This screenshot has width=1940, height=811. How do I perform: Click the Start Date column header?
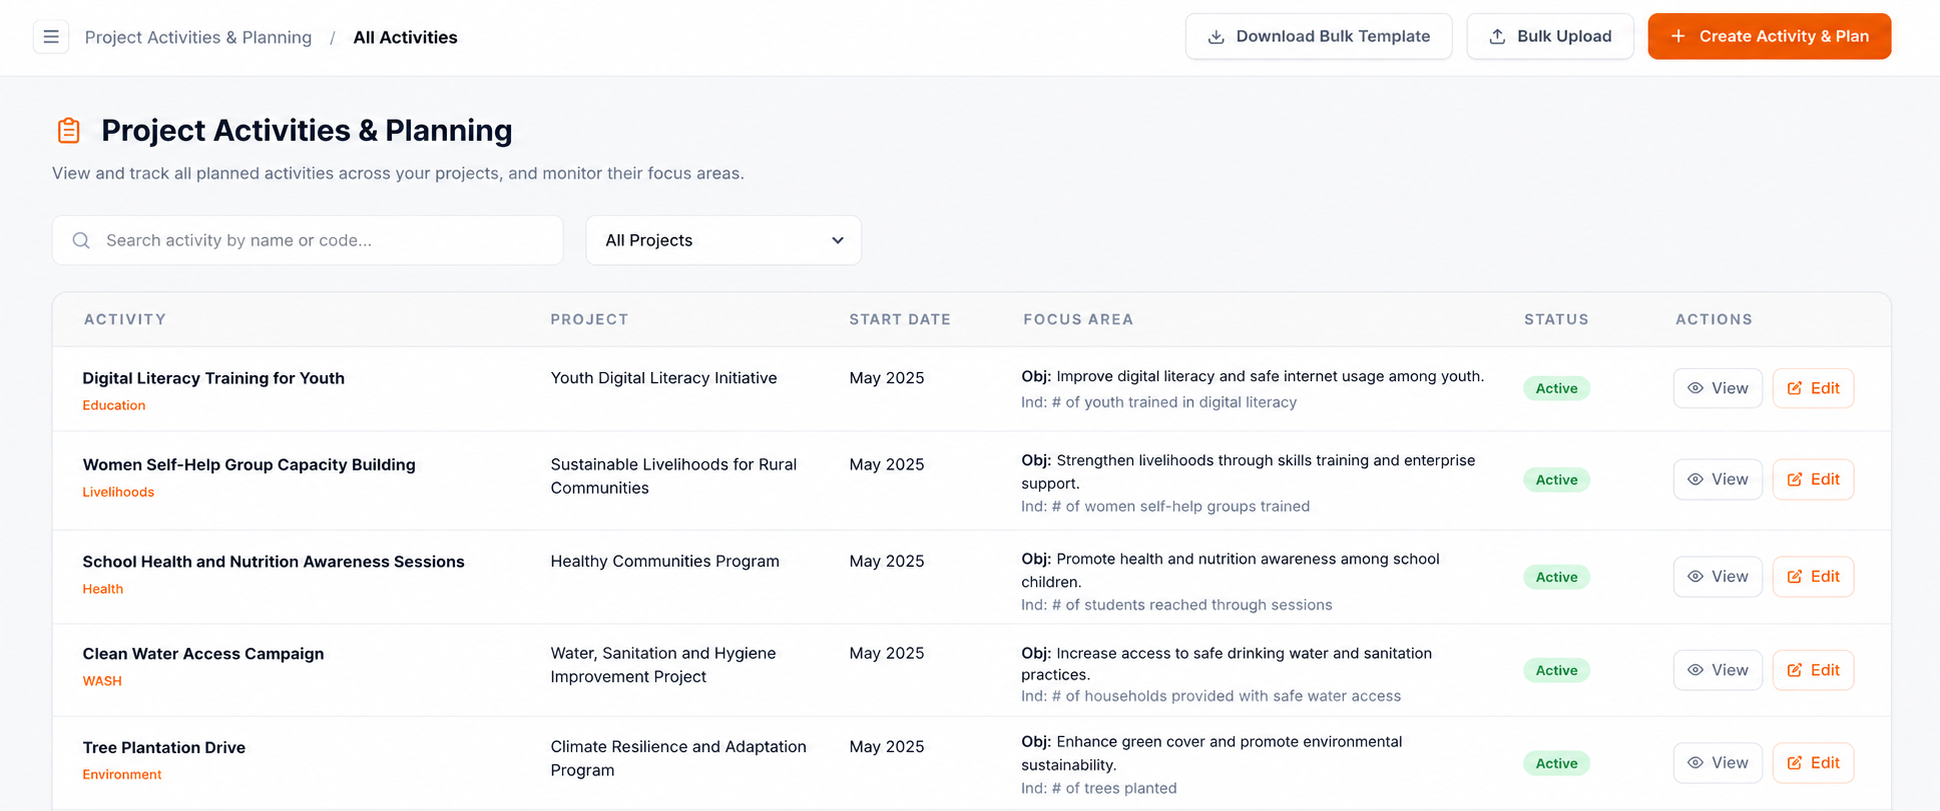tap(900, 319)
